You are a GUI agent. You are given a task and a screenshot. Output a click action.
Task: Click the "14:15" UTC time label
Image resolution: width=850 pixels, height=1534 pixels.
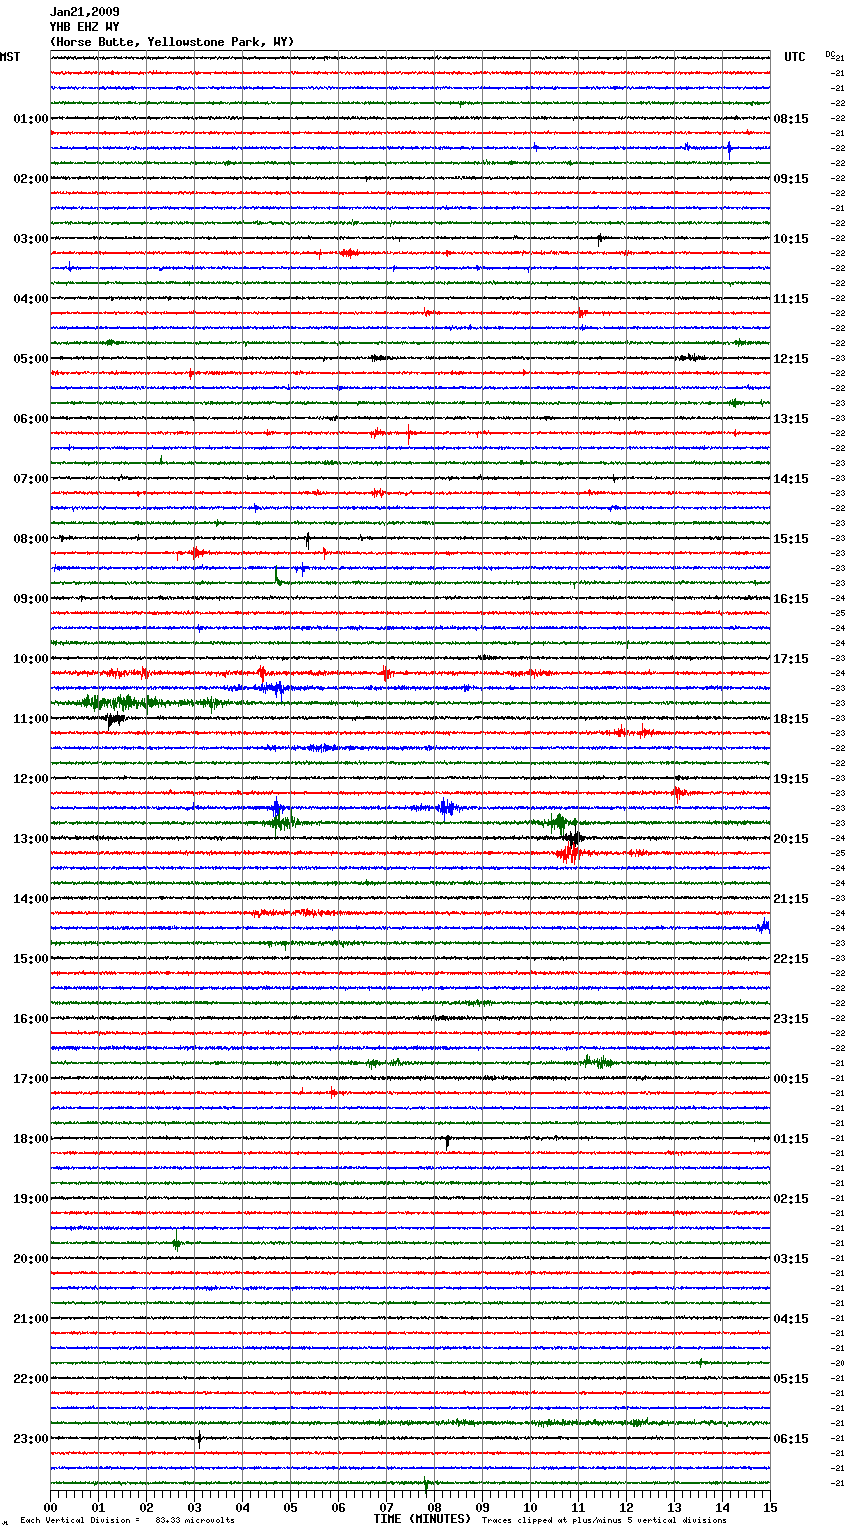pos(791,479)
